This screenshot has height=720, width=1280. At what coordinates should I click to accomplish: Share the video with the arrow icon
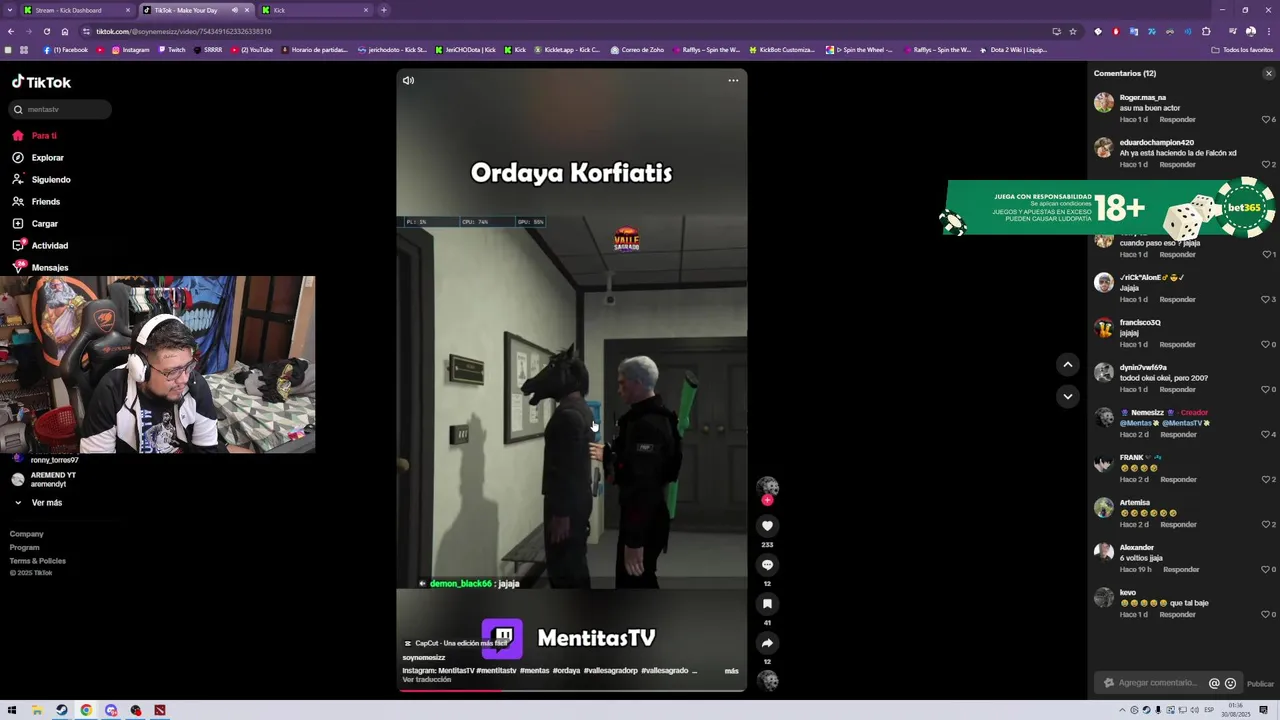pos(767,643)
